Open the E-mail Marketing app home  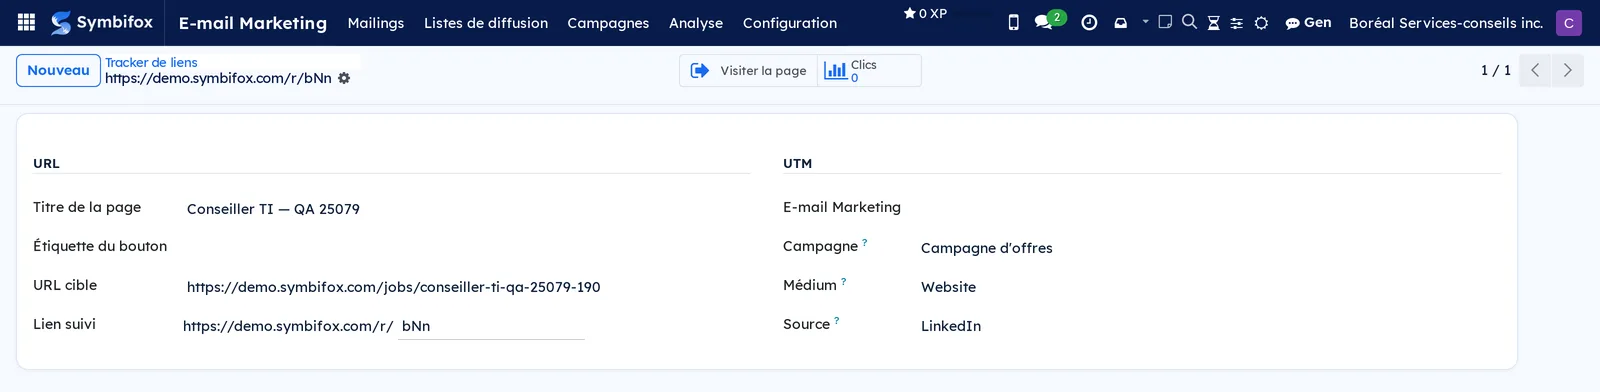253,22
